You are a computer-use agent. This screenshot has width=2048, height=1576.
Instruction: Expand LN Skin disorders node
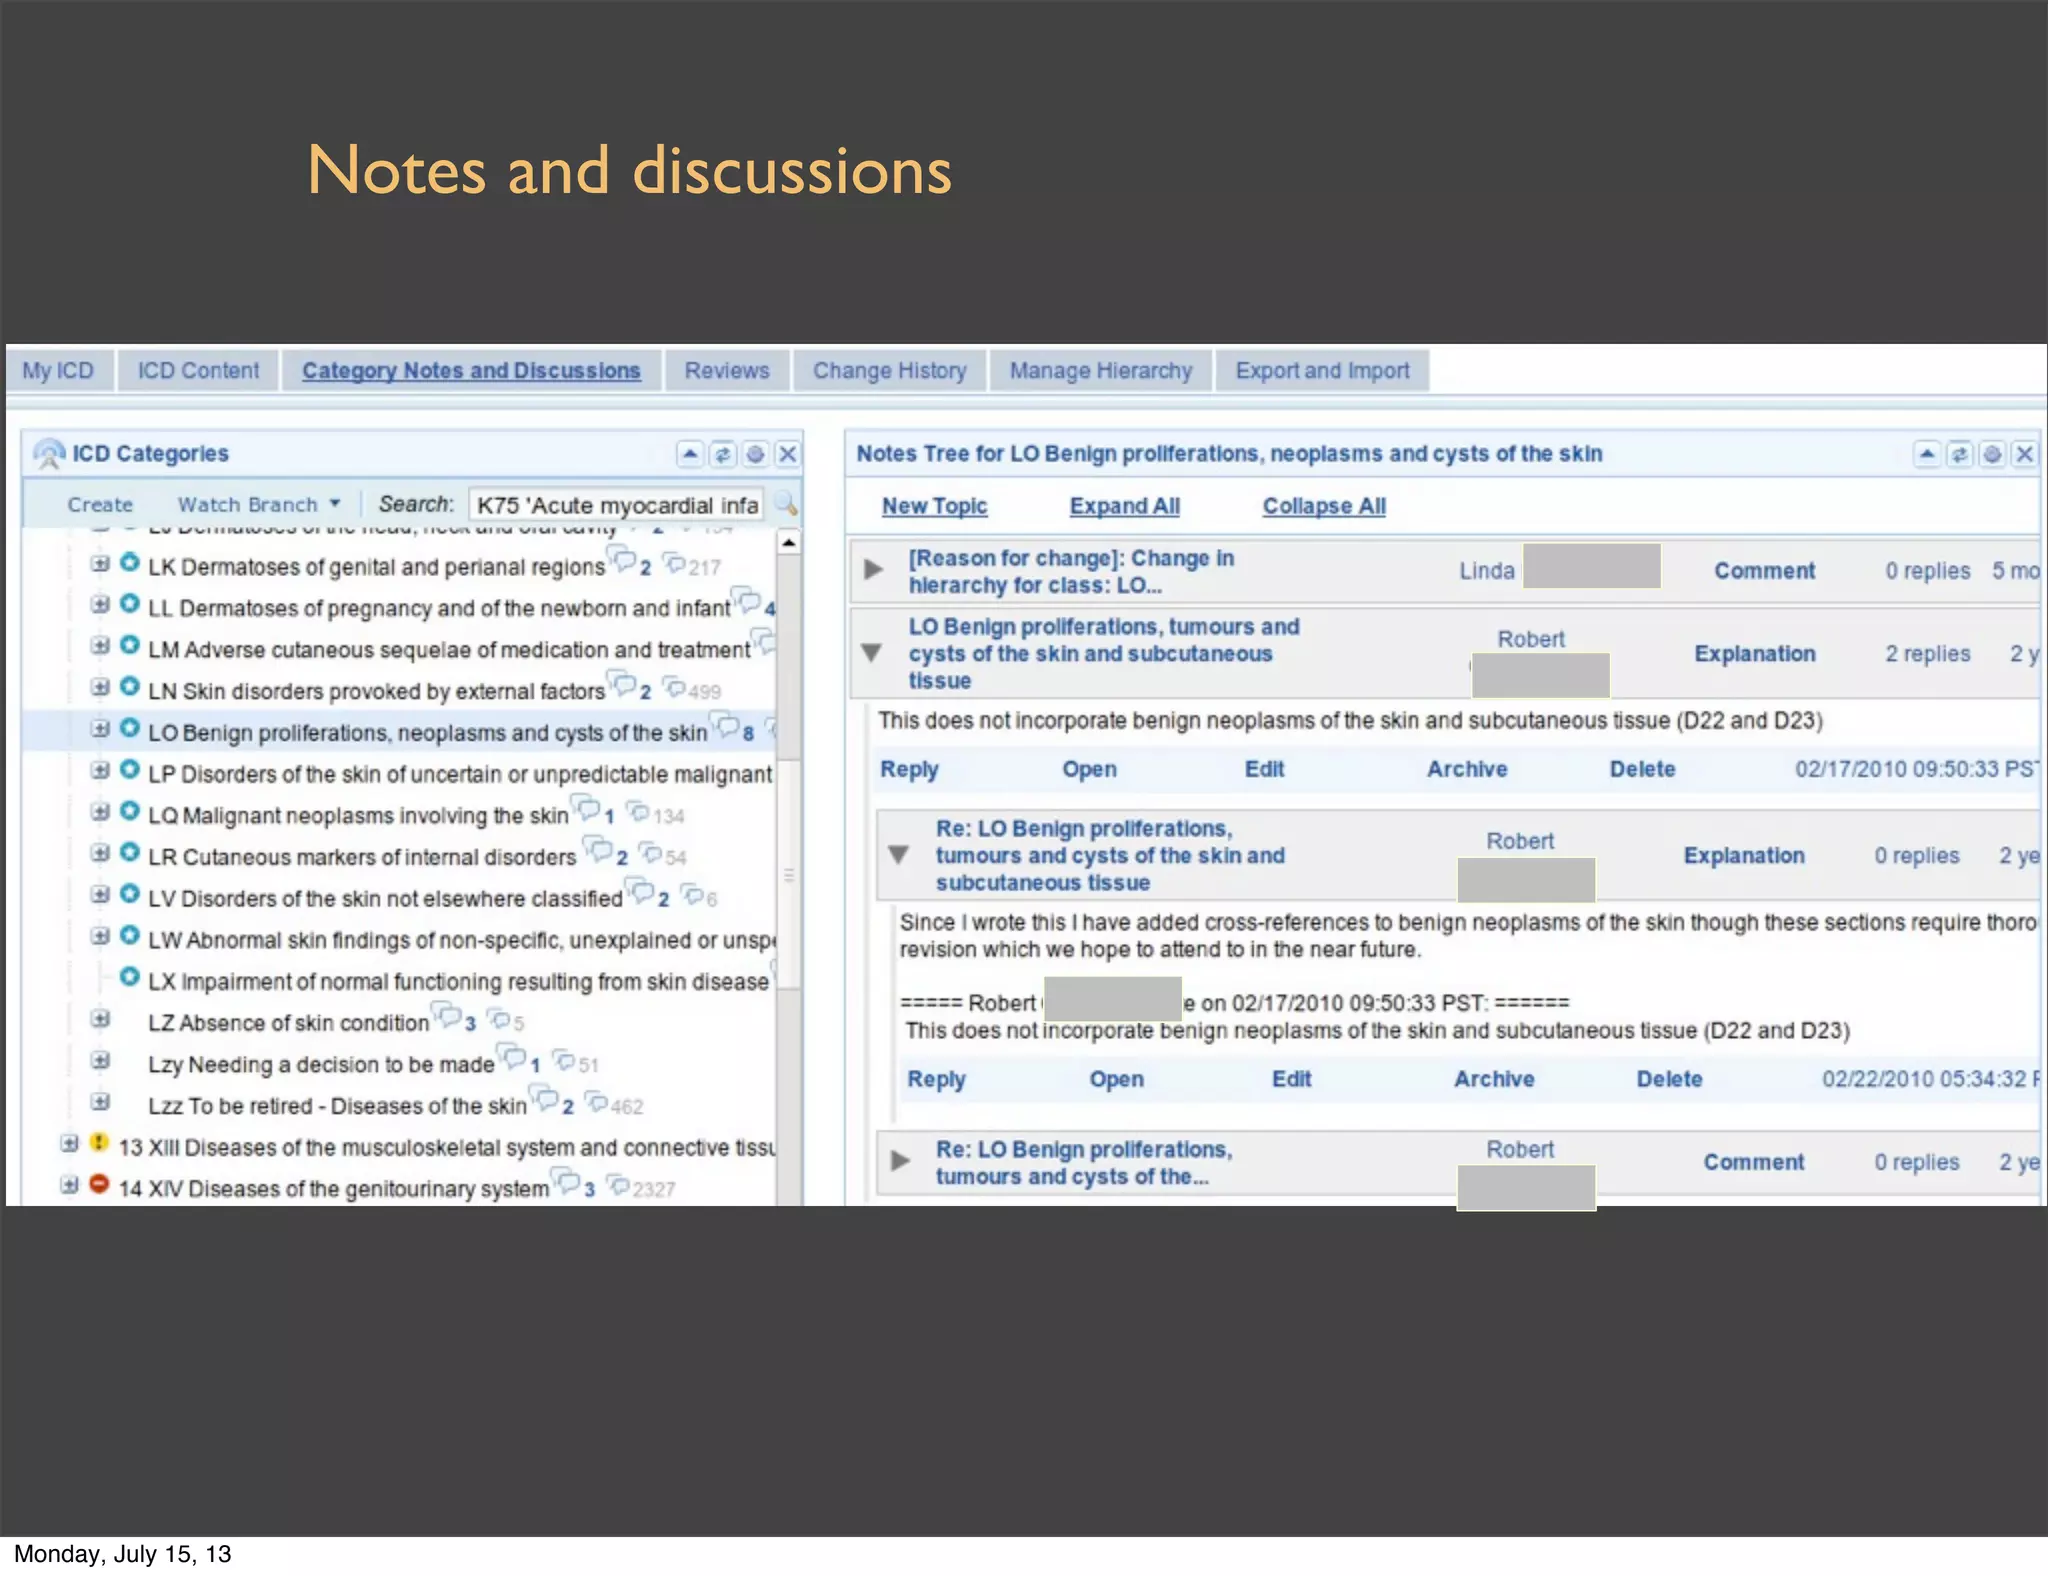pos(100,688)
